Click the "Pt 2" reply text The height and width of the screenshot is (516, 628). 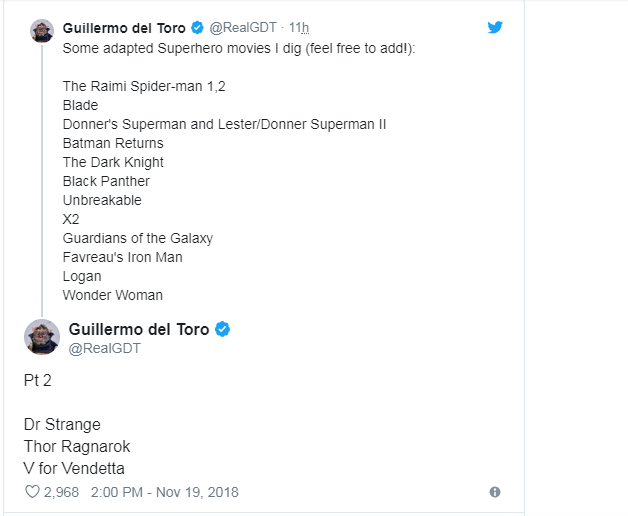36,381
